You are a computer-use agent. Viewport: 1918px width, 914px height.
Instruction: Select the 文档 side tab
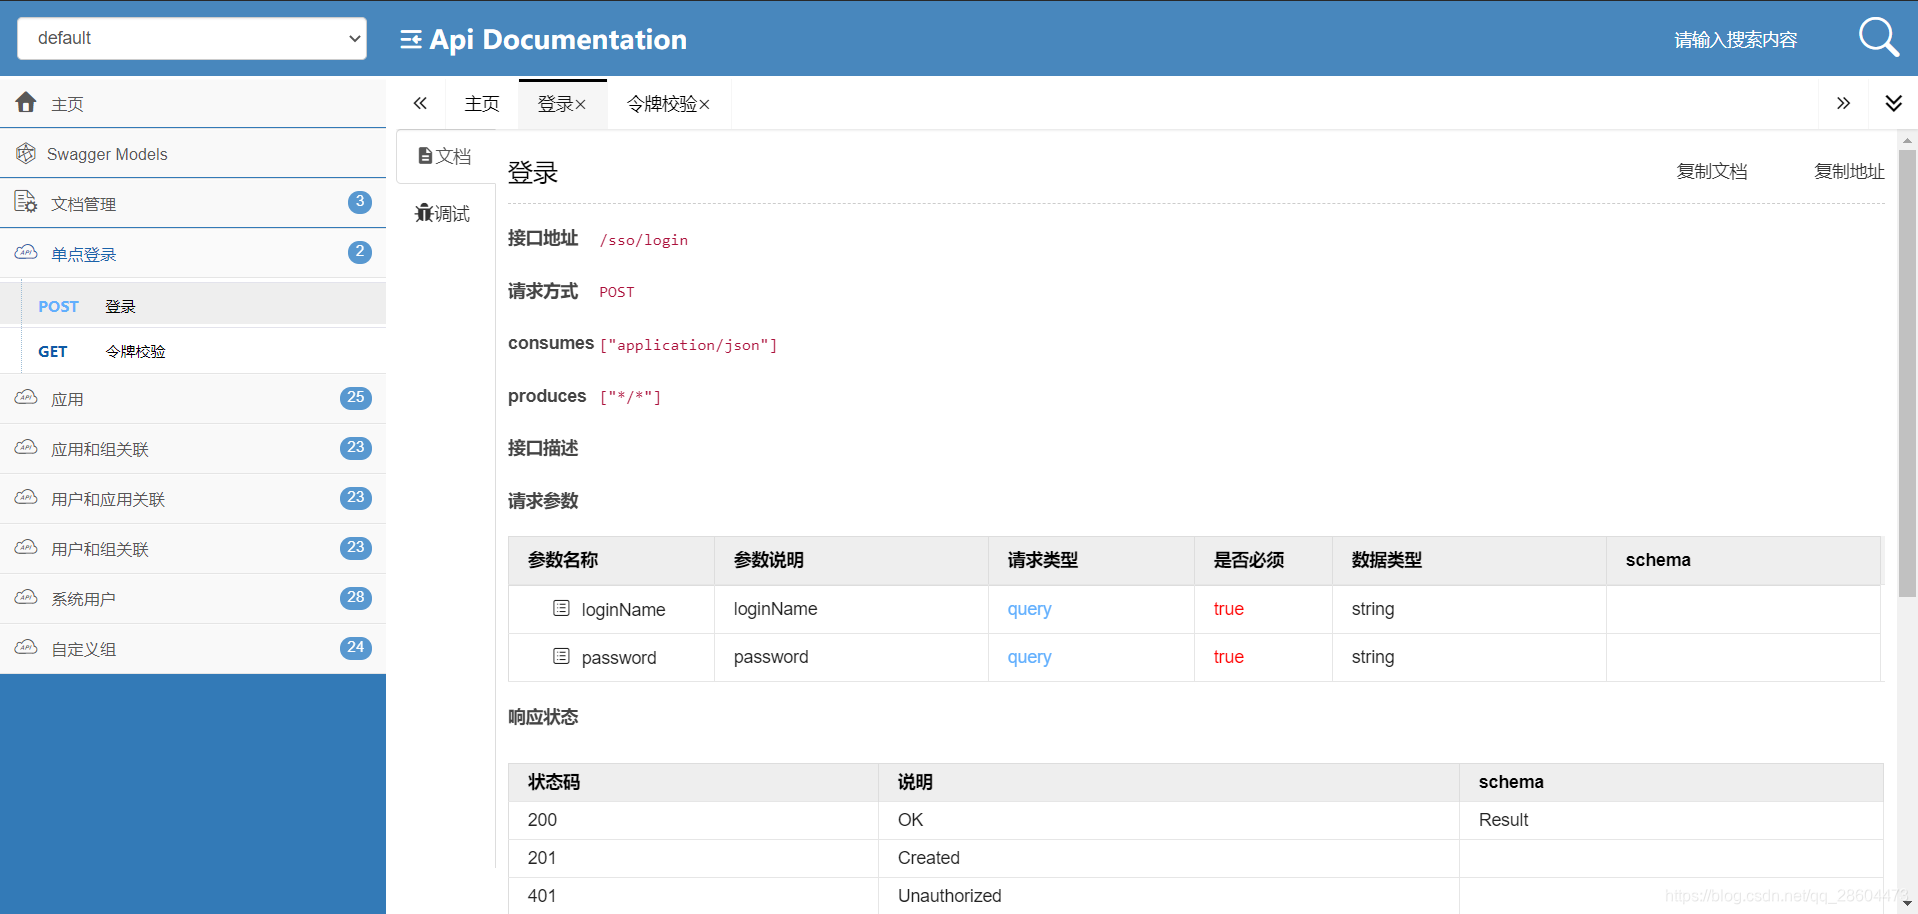pos(445,156)
